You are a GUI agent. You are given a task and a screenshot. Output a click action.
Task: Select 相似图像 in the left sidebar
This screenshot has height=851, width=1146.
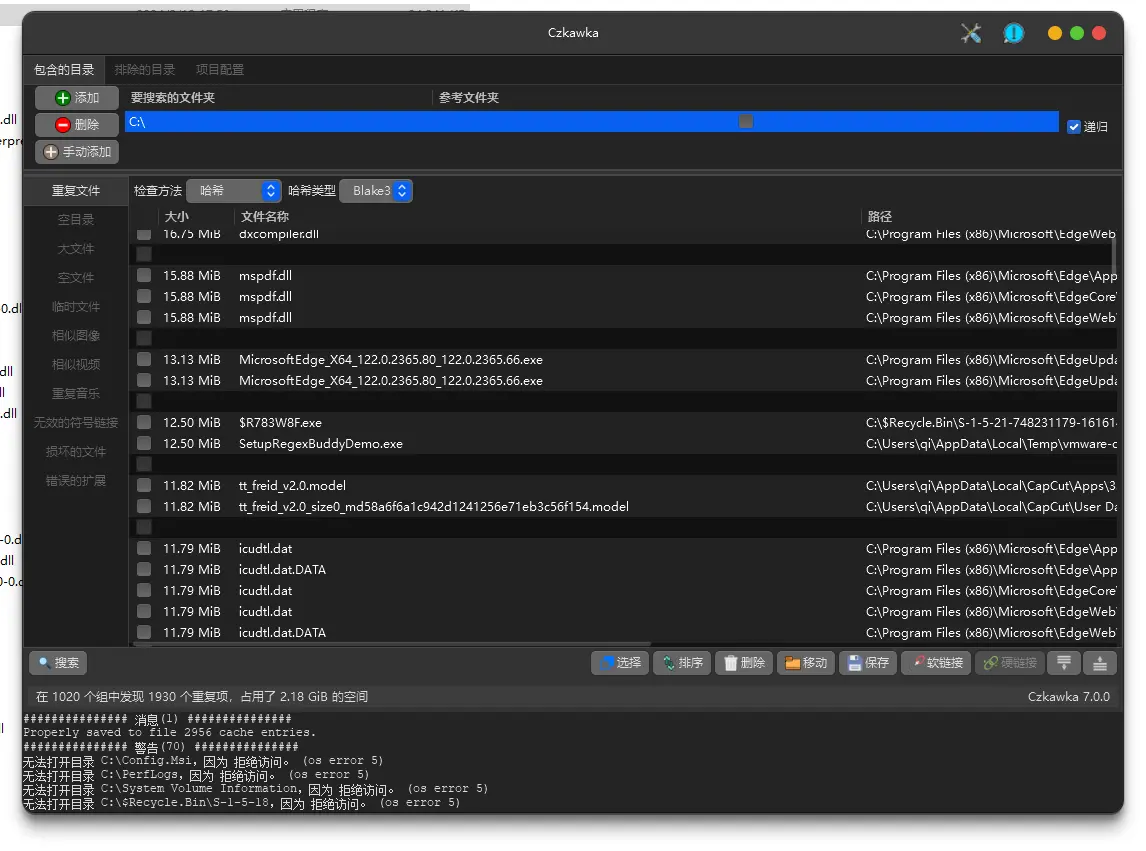(76, 336)
